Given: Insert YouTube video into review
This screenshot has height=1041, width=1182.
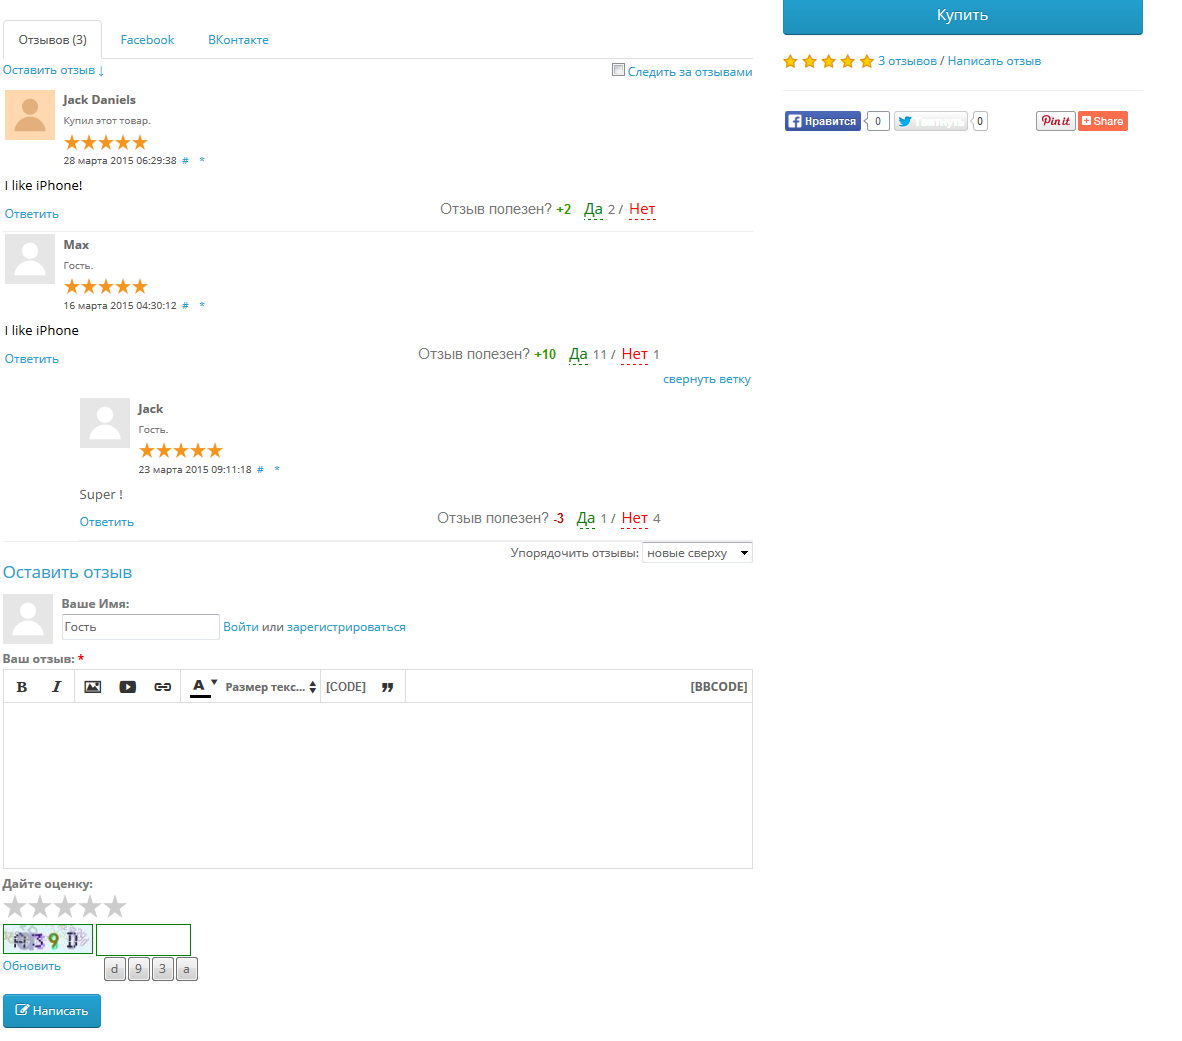Looking at the screenshot, I should (x=127, y=687).
